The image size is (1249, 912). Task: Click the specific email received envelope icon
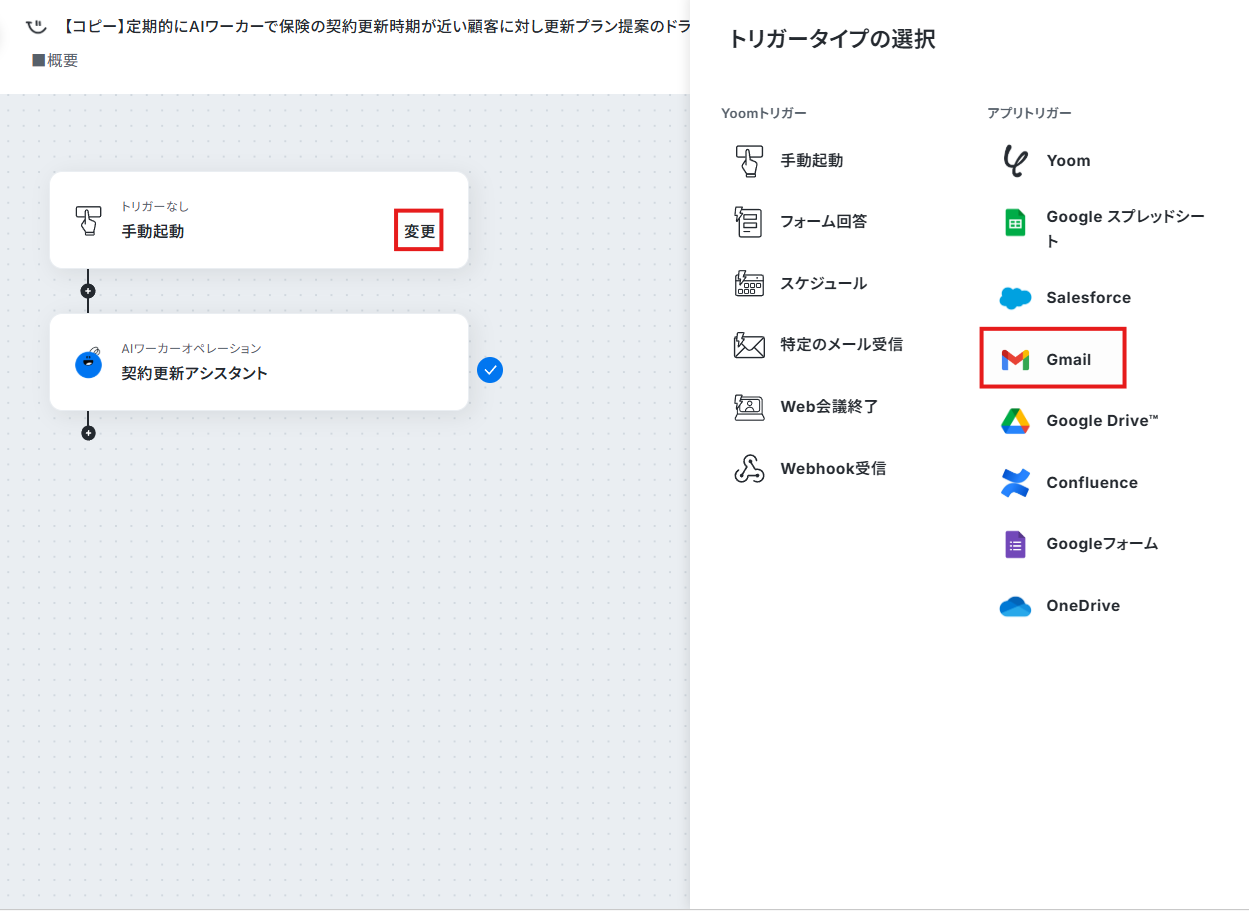coord(749,345)
